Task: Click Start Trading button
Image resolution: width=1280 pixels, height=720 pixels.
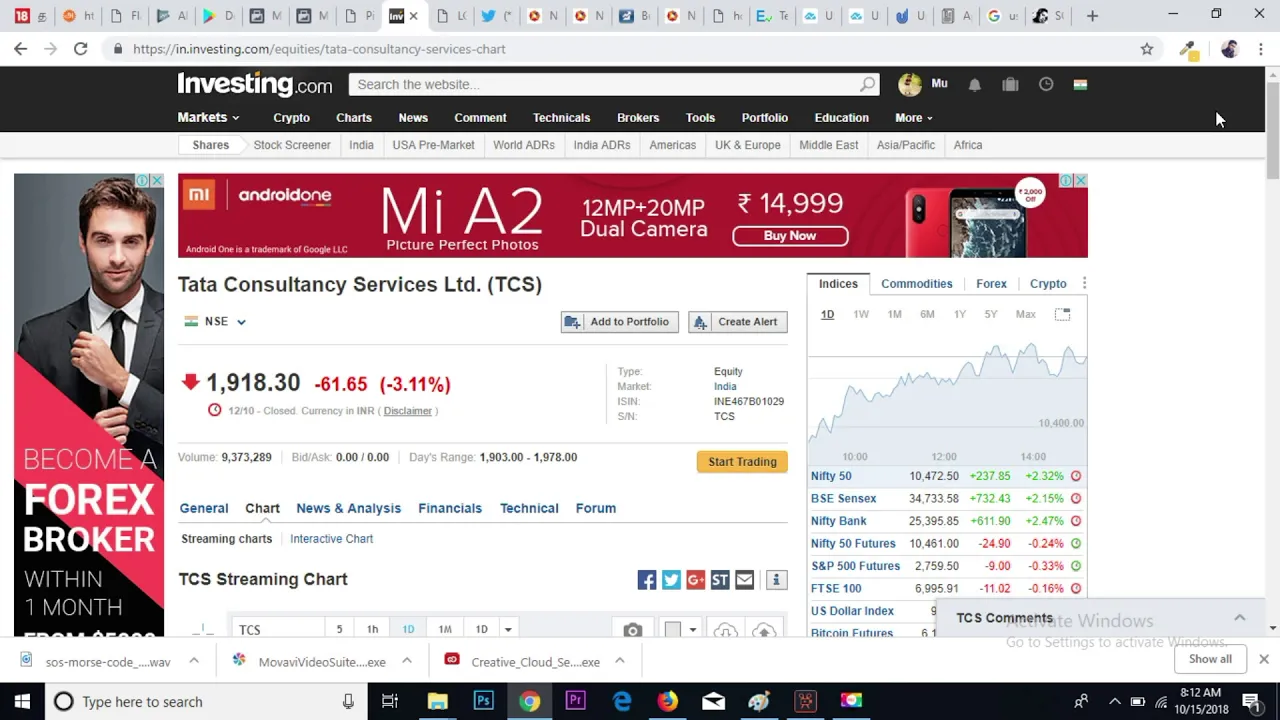Action: point(742,462)
